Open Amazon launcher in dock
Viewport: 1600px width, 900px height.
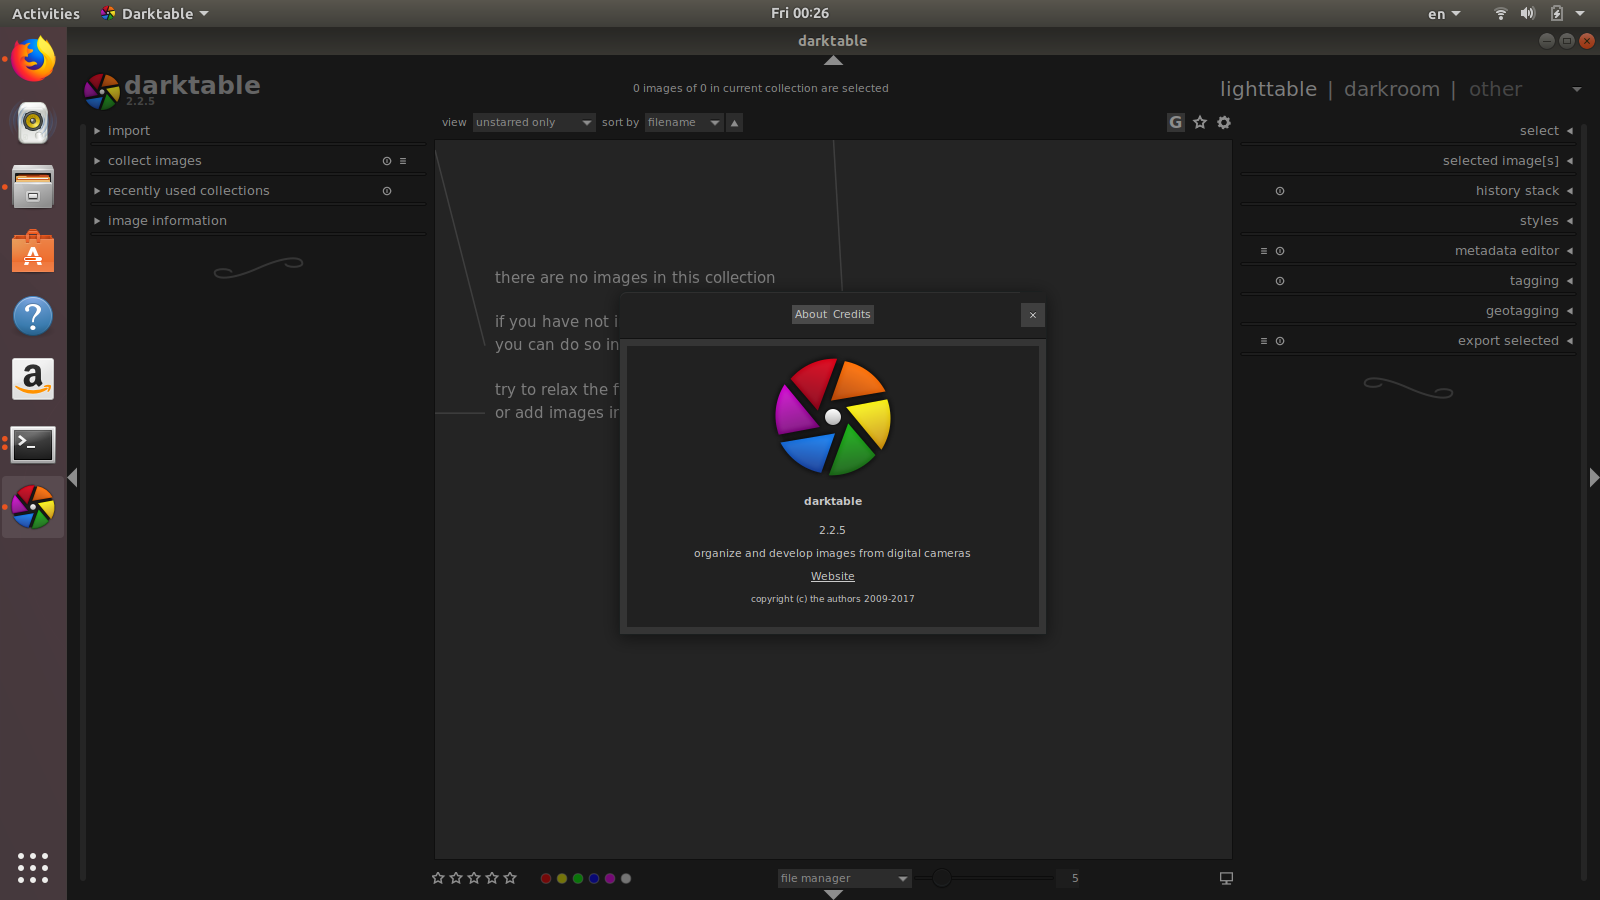[x=33, y=379]
